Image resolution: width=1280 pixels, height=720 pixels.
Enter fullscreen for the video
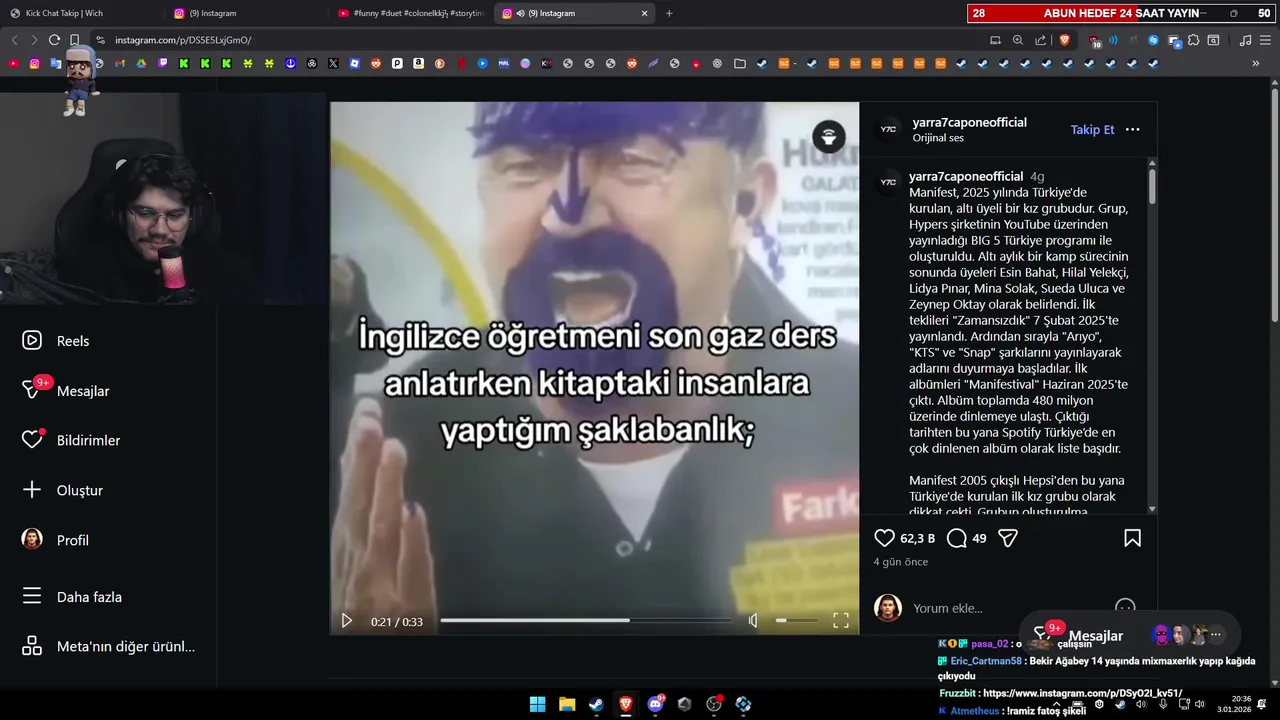pyautogui.click(x=841, y=621)
